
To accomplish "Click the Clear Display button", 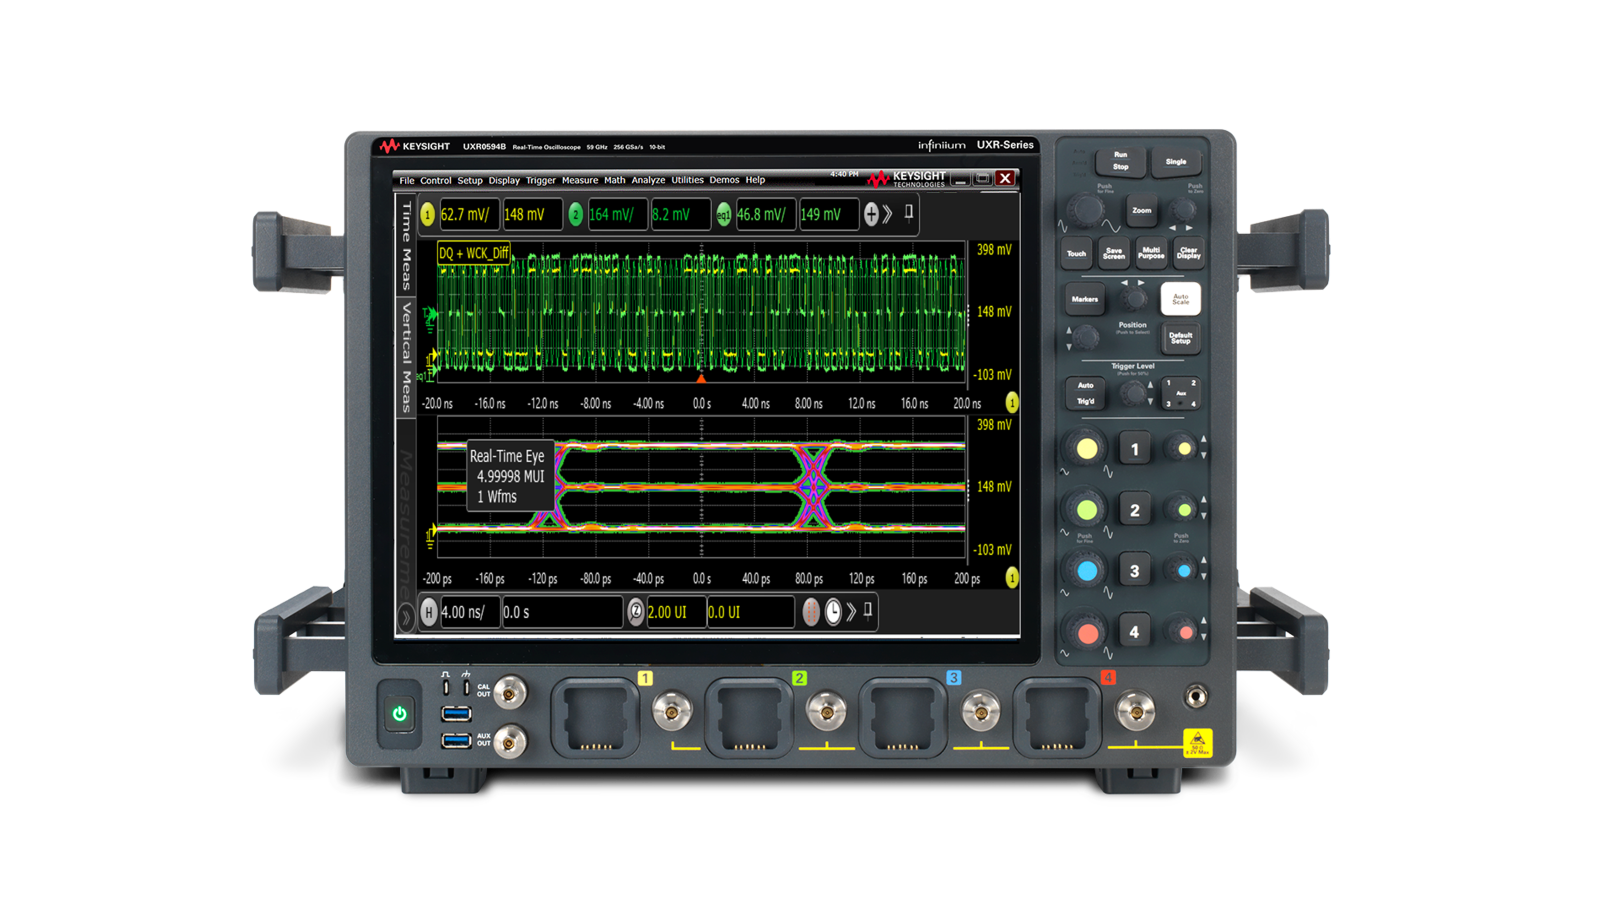I will click(1188, 254).
